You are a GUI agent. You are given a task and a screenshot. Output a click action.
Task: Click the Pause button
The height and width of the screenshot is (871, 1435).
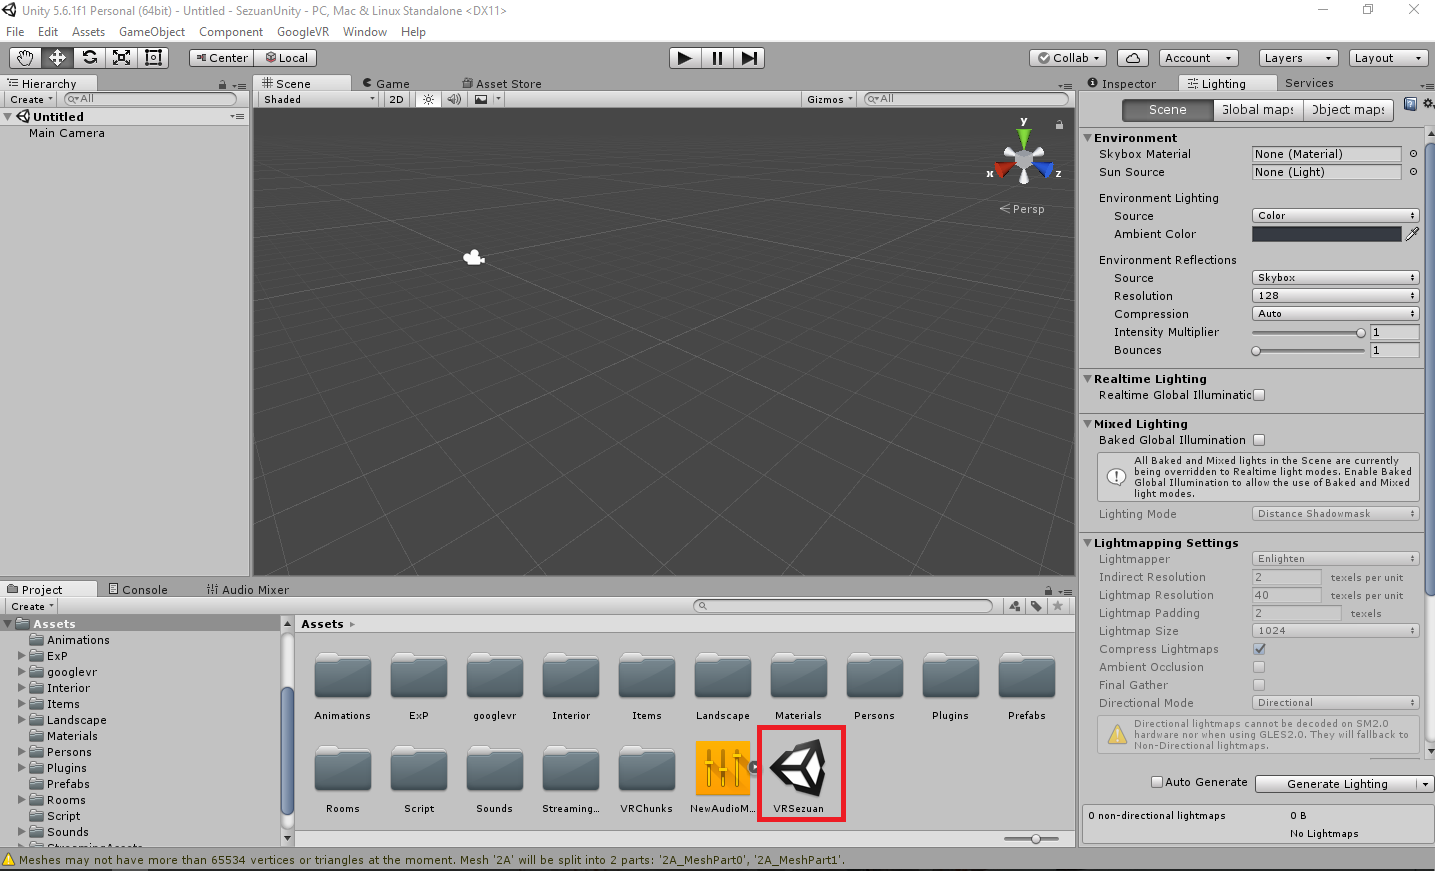click(717, 58)
